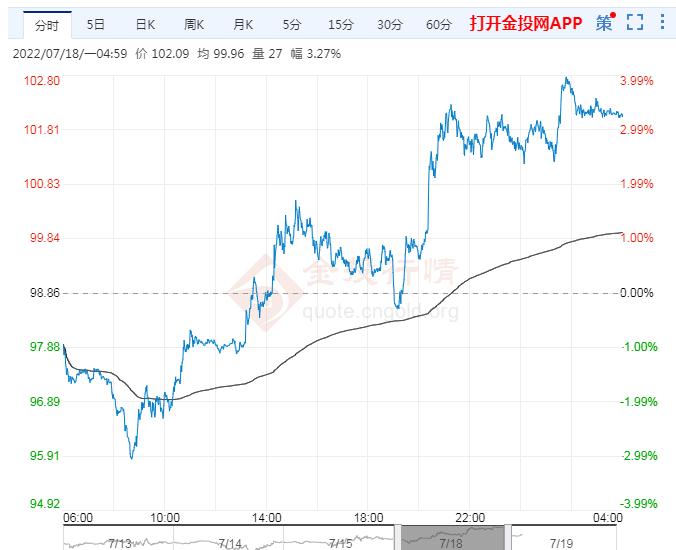Click the 量 27 volume readout
676x550 pixels.
(x=267, y=53)
